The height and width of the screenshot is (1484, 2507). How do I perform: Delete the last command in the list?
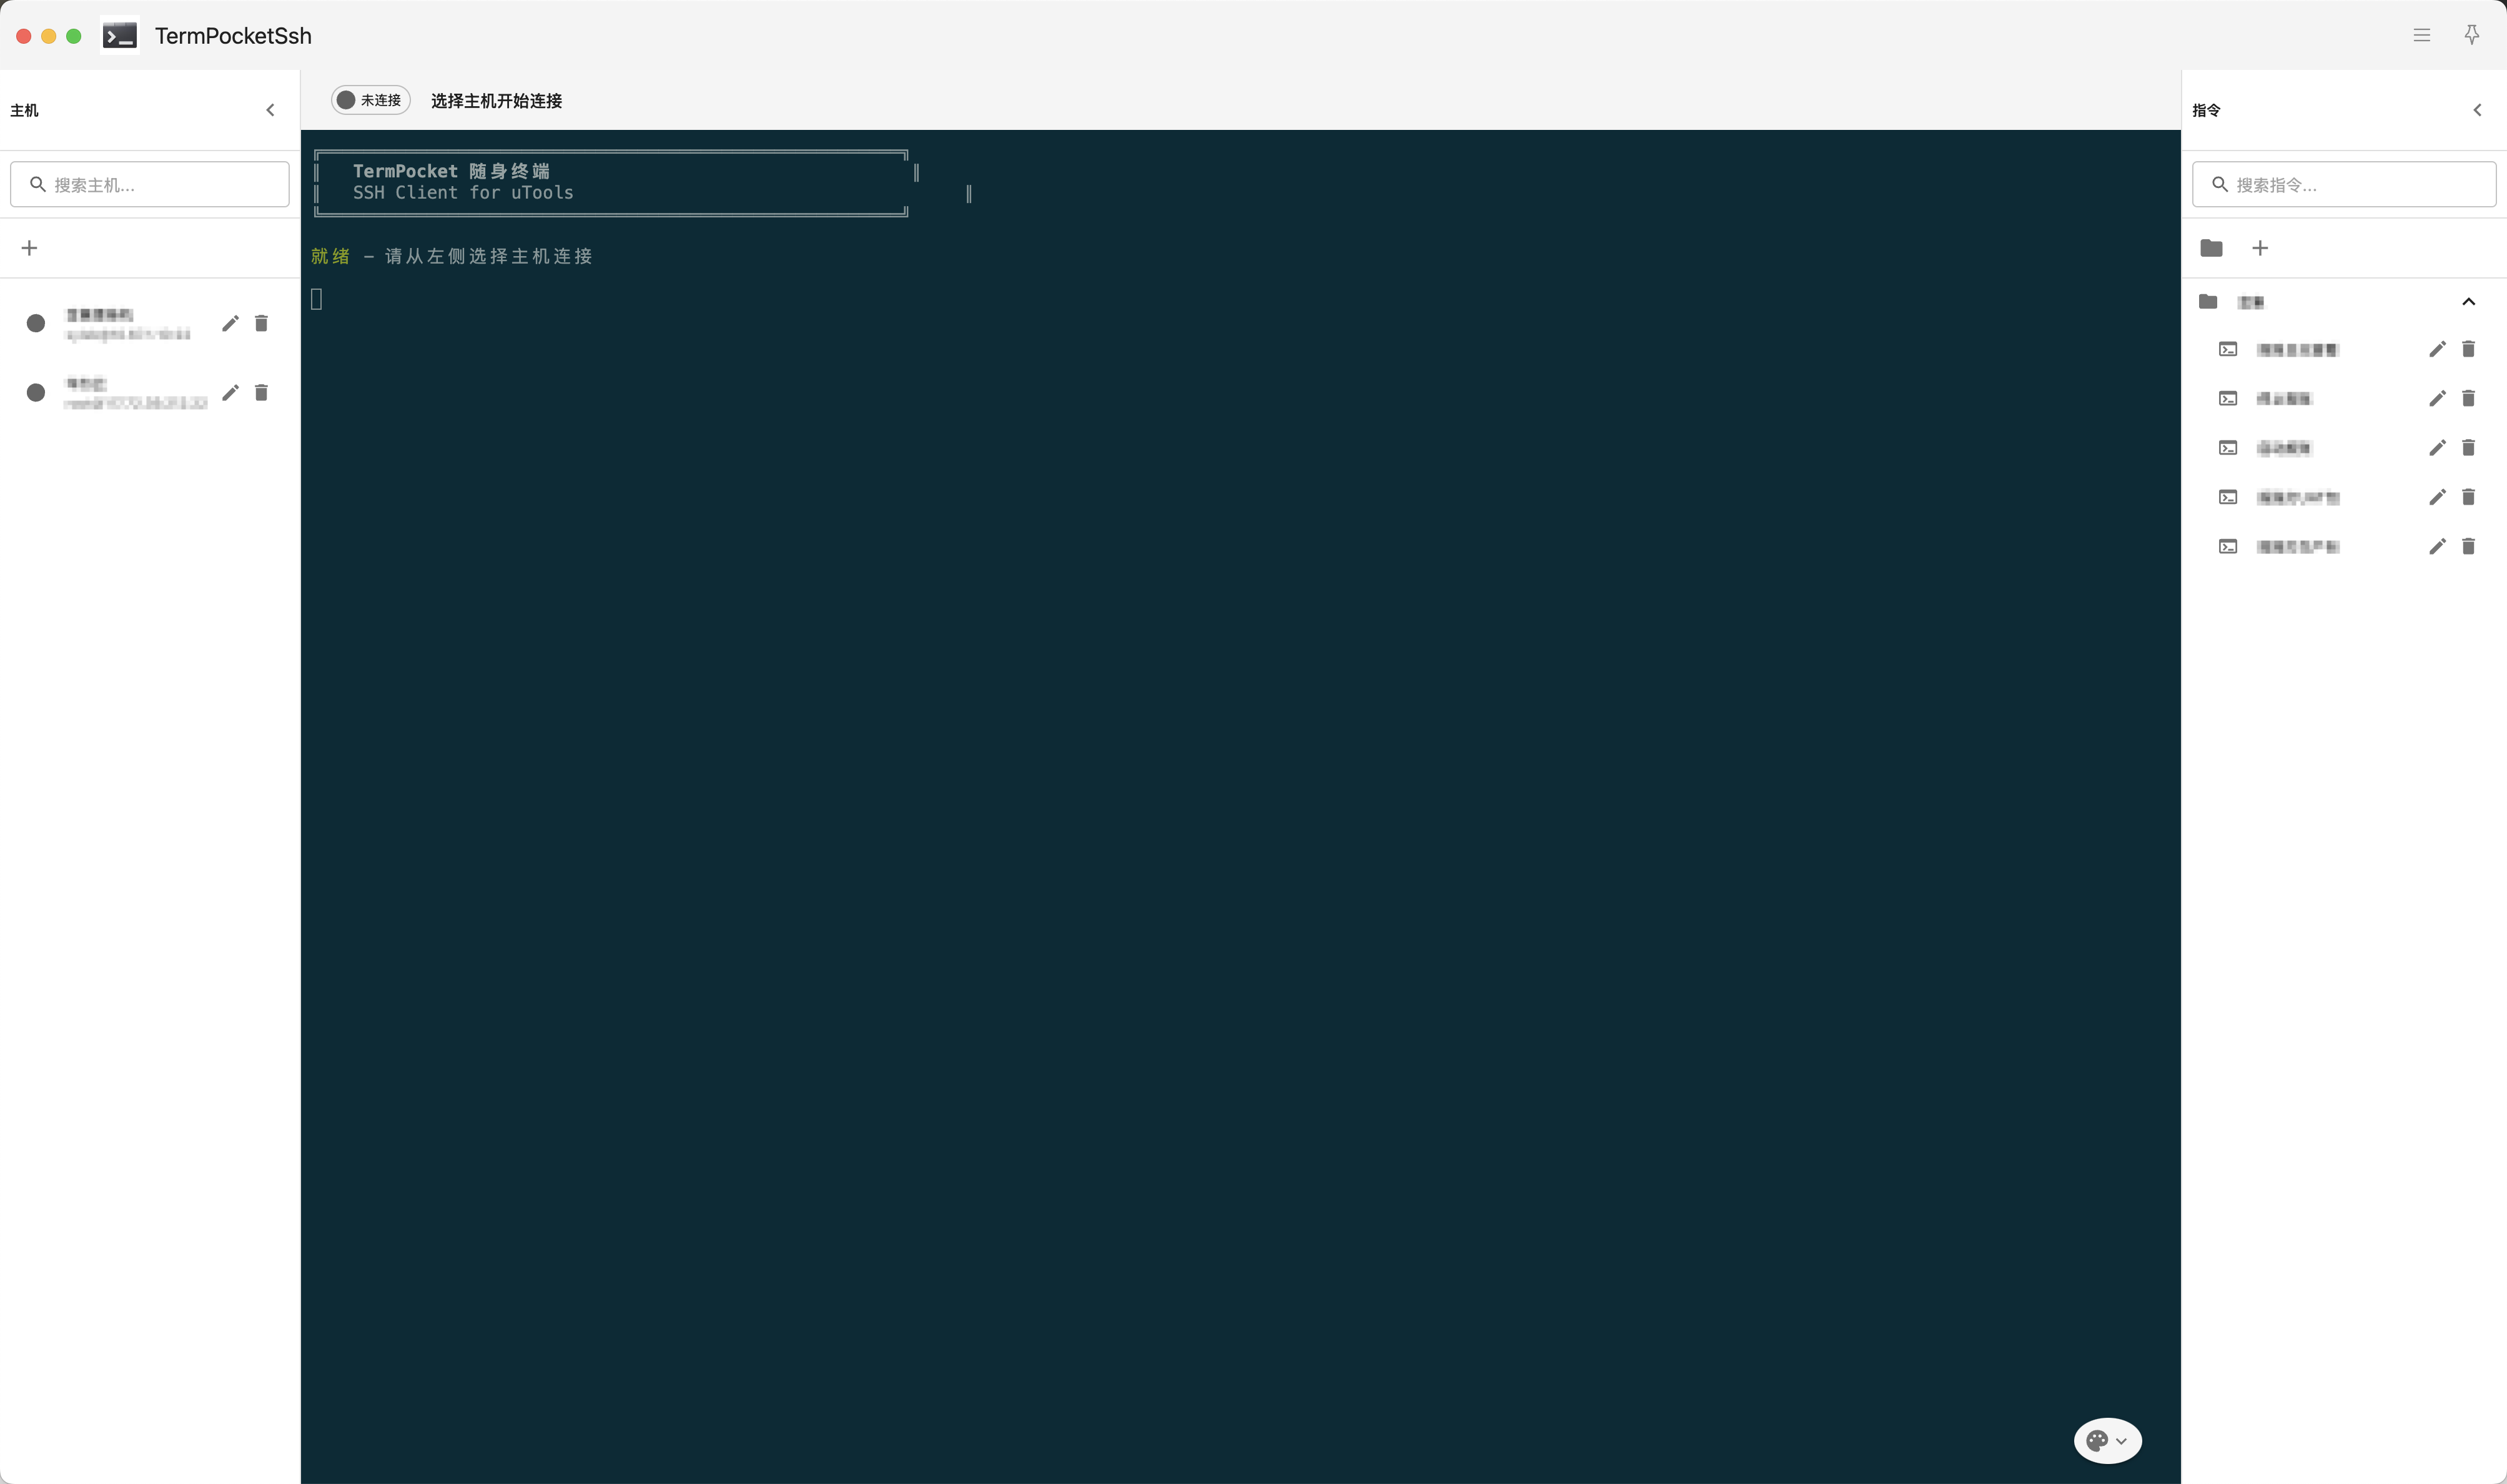coord(2468,546)
